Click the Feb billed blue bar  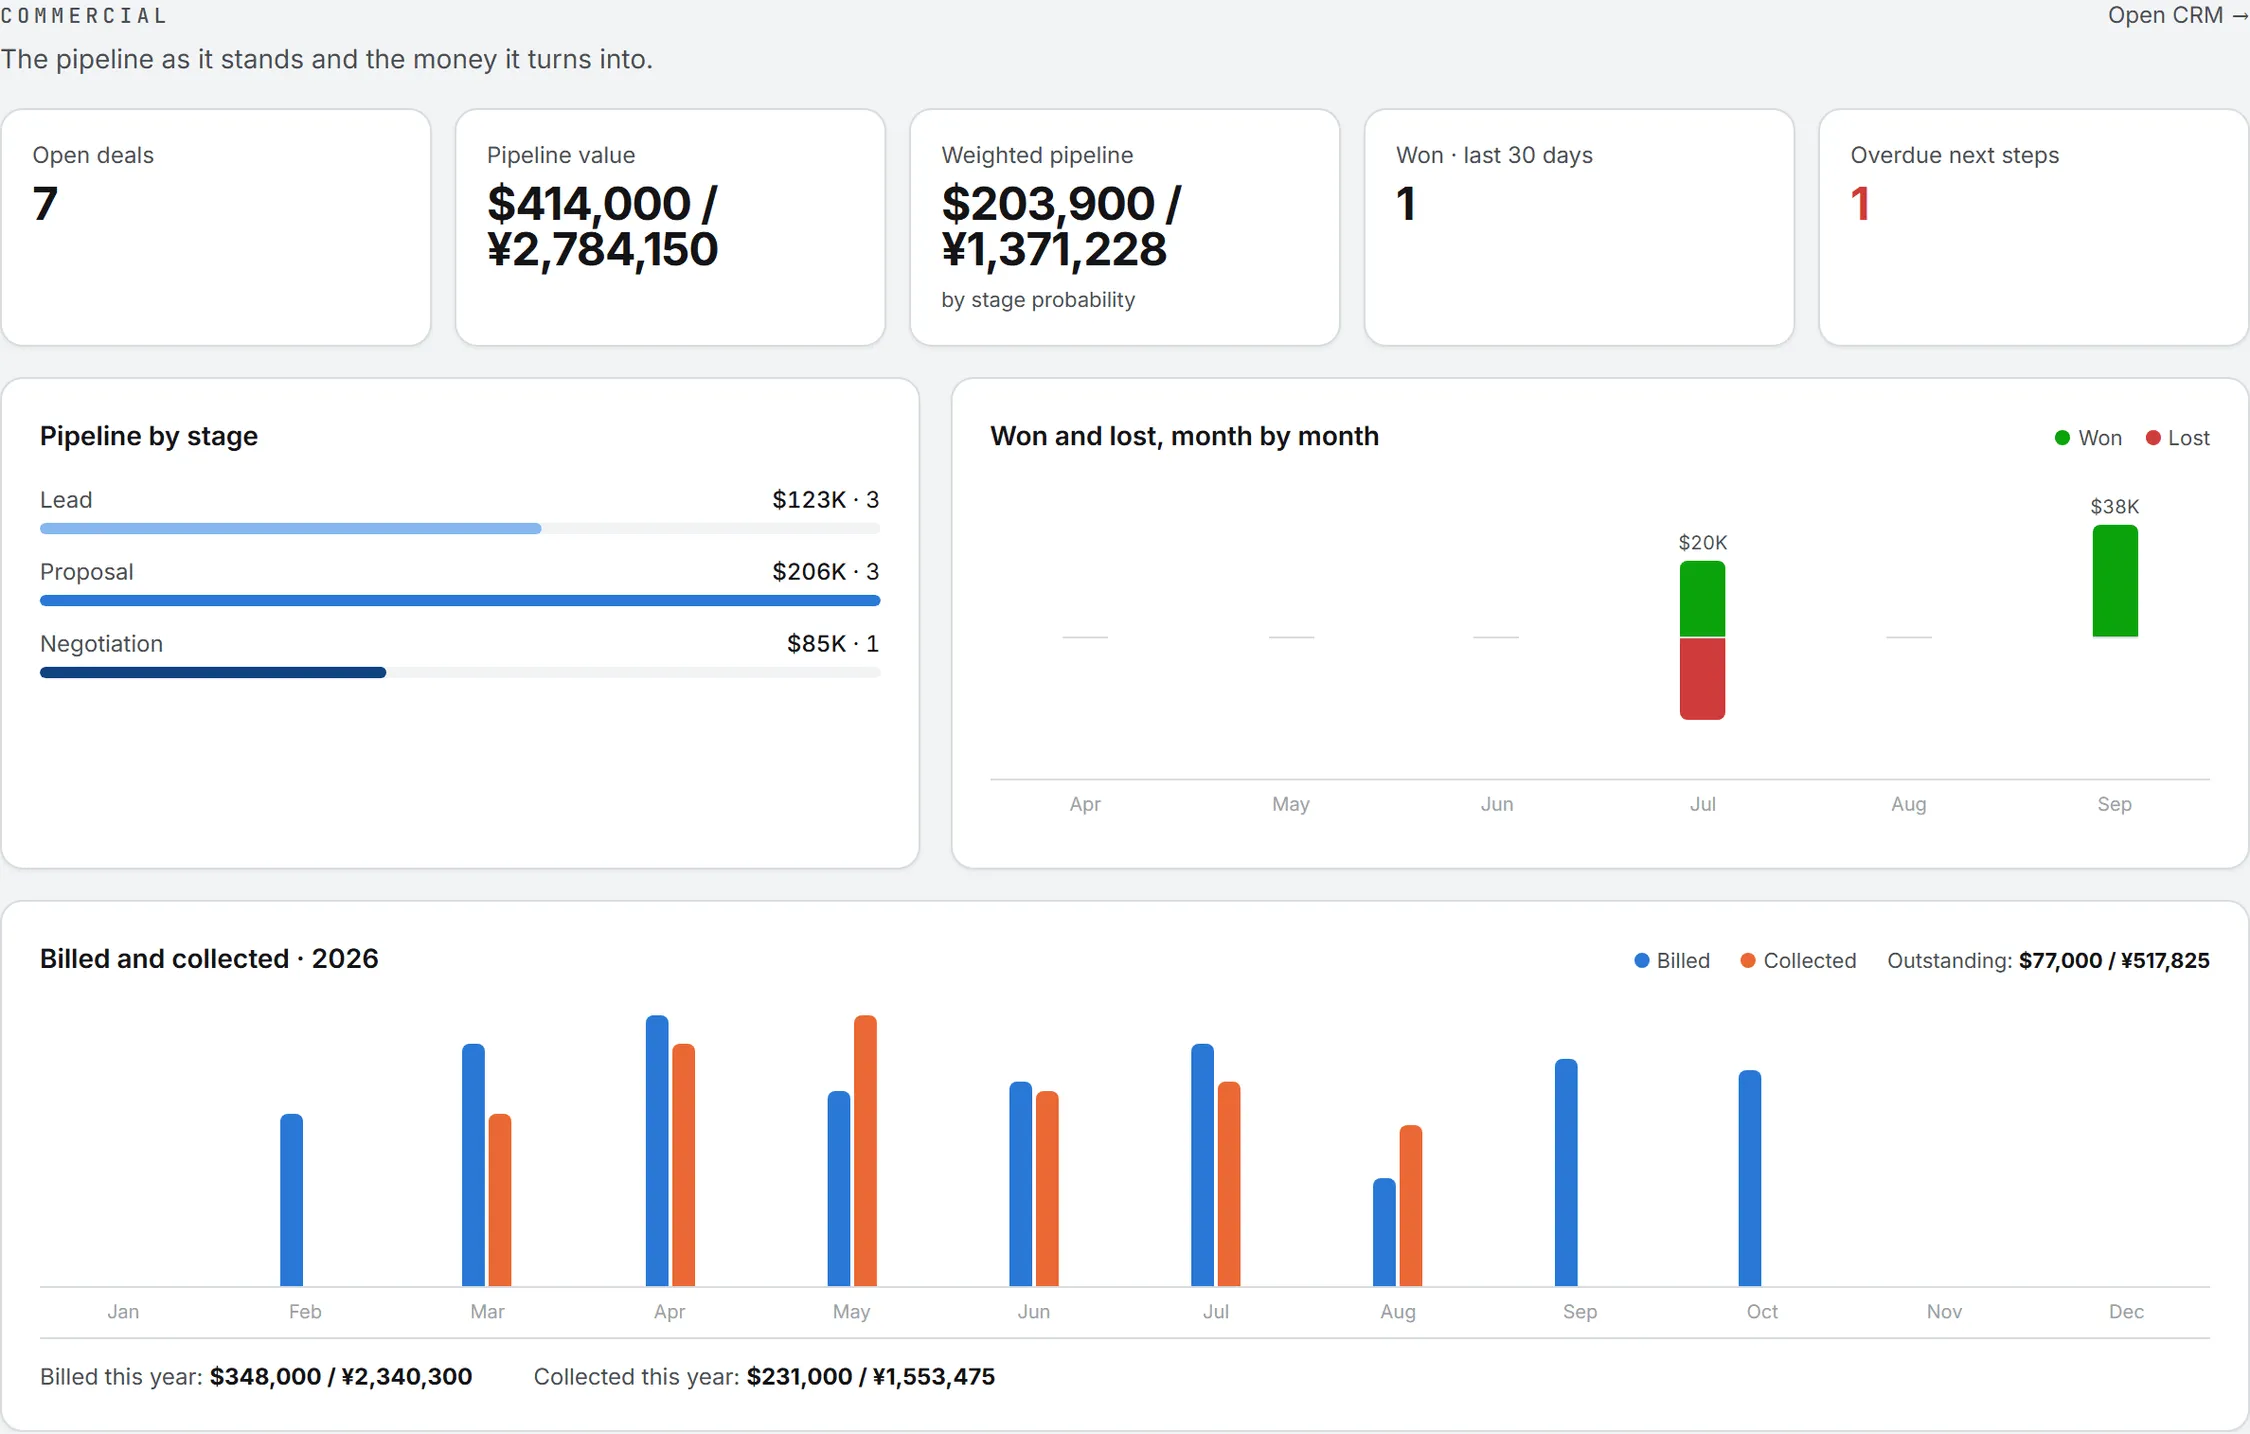click(291, 1200)
